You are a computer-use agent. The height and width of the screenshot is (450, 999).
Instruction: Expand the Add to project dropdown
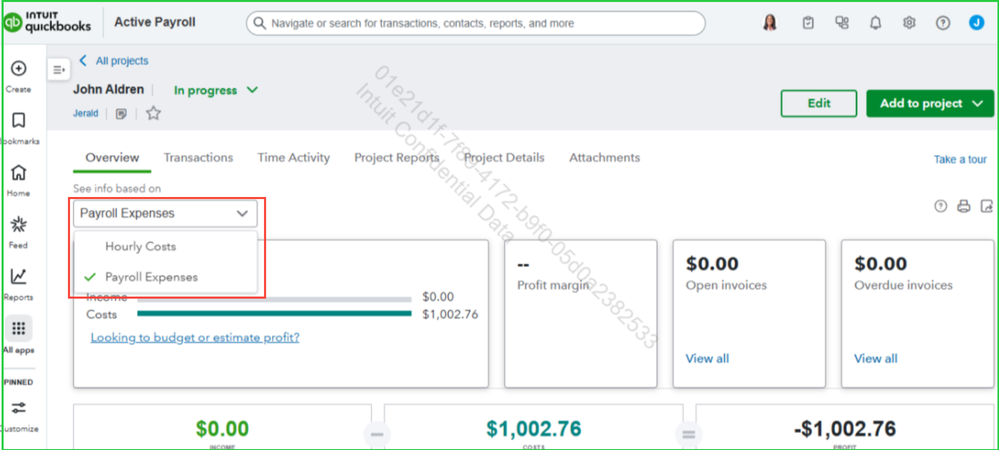(924, 103)
